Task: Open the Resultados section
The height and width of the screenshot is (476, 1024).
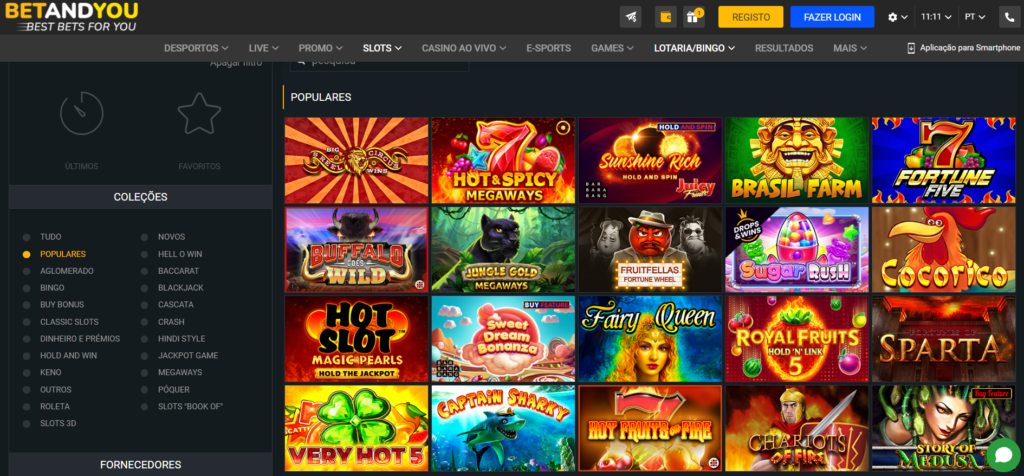Action: coord(784,48)
